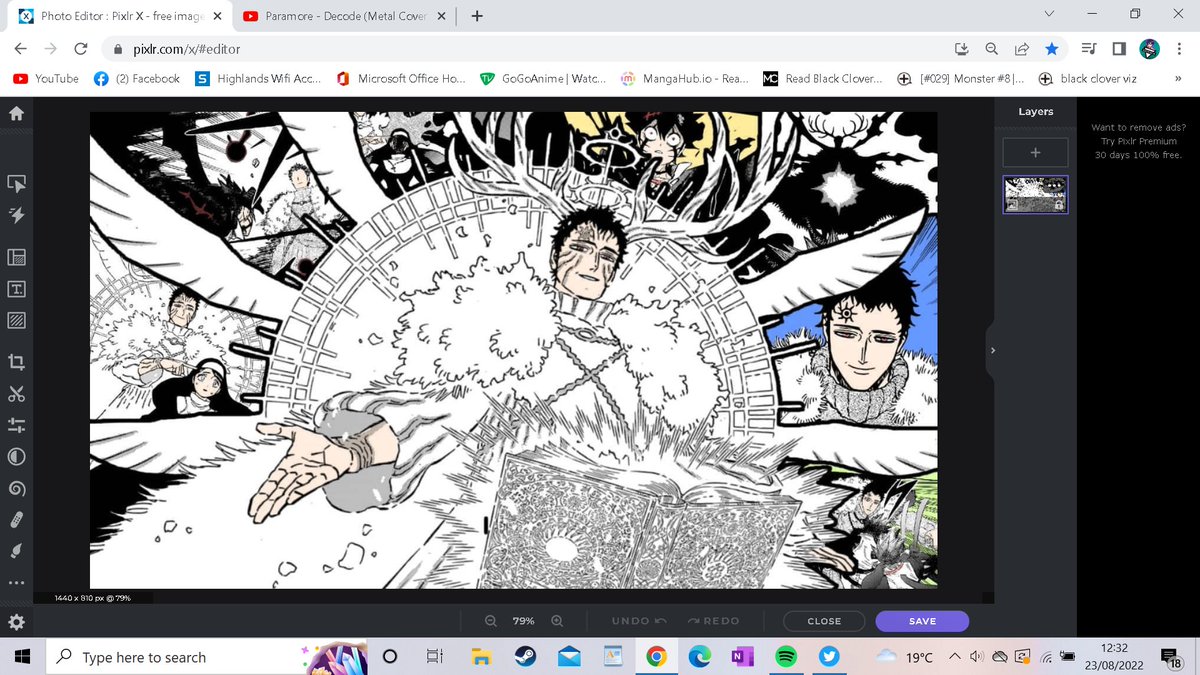Open a new browser tab
Viewport: 1200px width, 675px height.
tap(477, 16)
